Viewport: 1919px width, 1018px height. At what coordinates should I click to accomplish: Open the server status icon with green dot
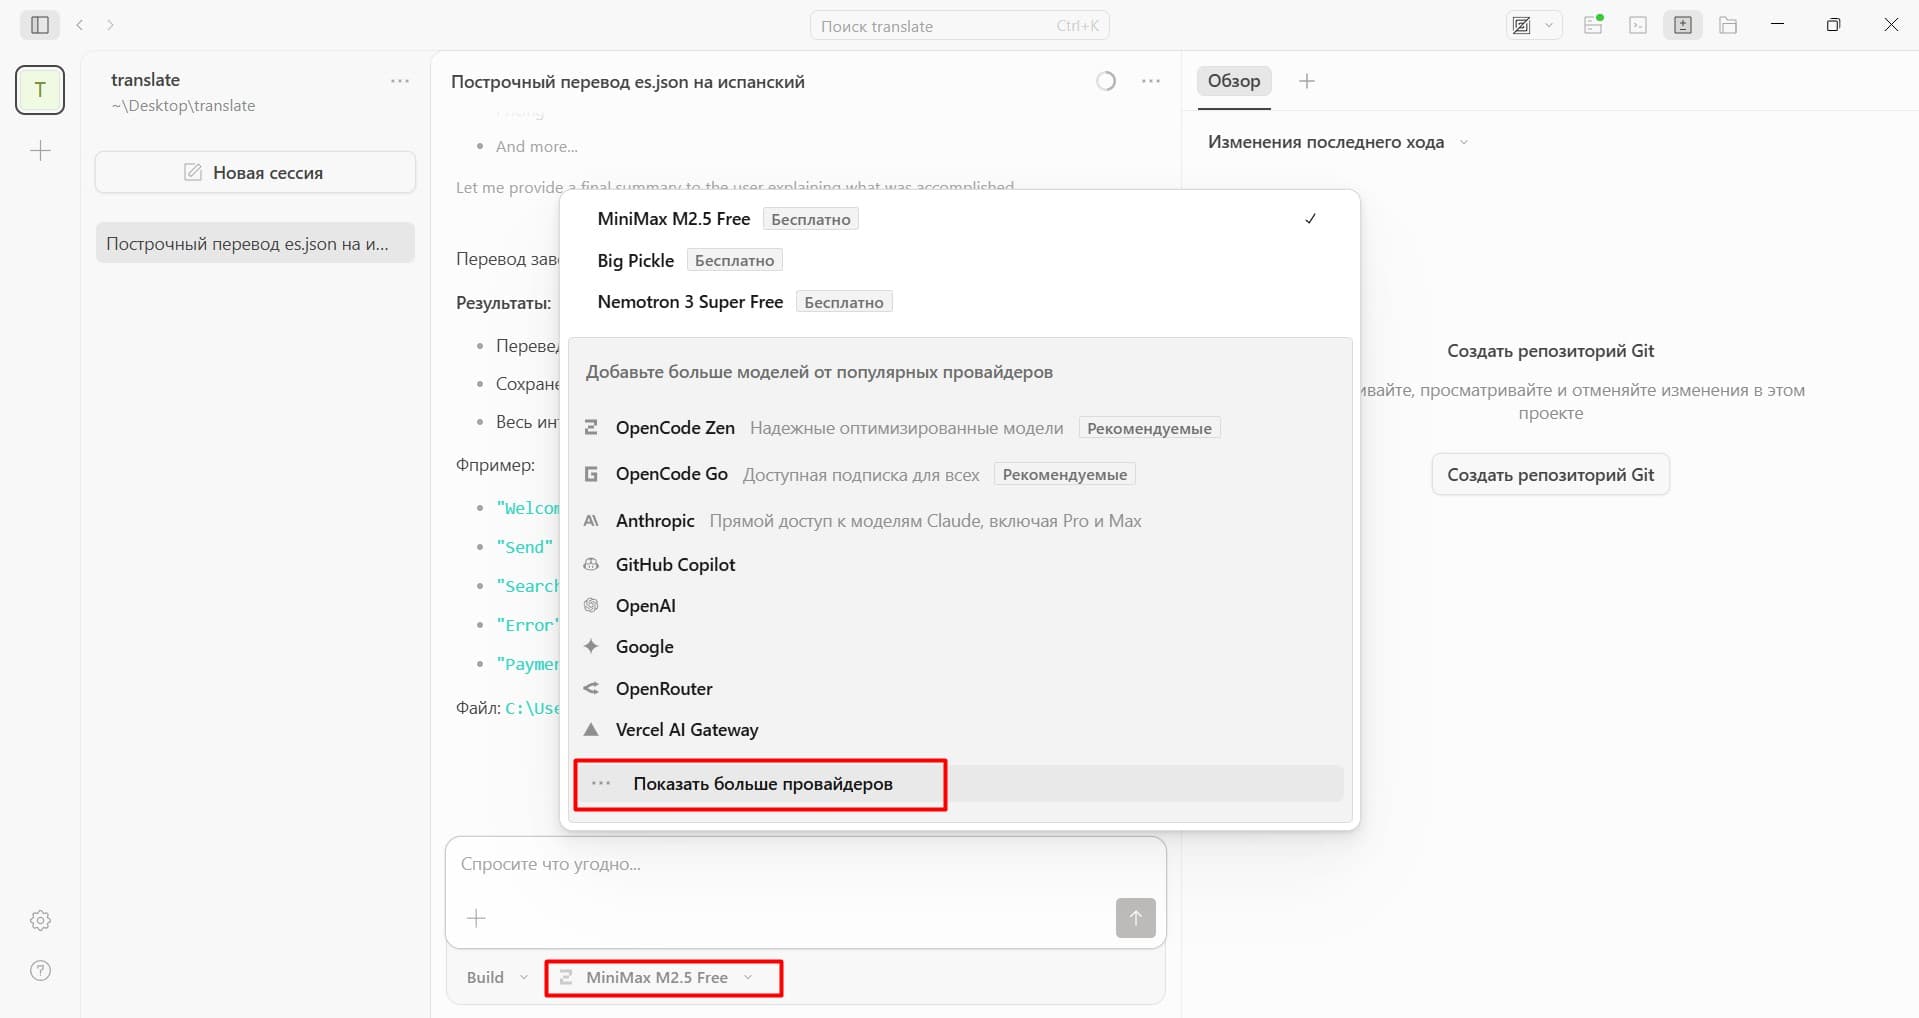coord(1593,25)
